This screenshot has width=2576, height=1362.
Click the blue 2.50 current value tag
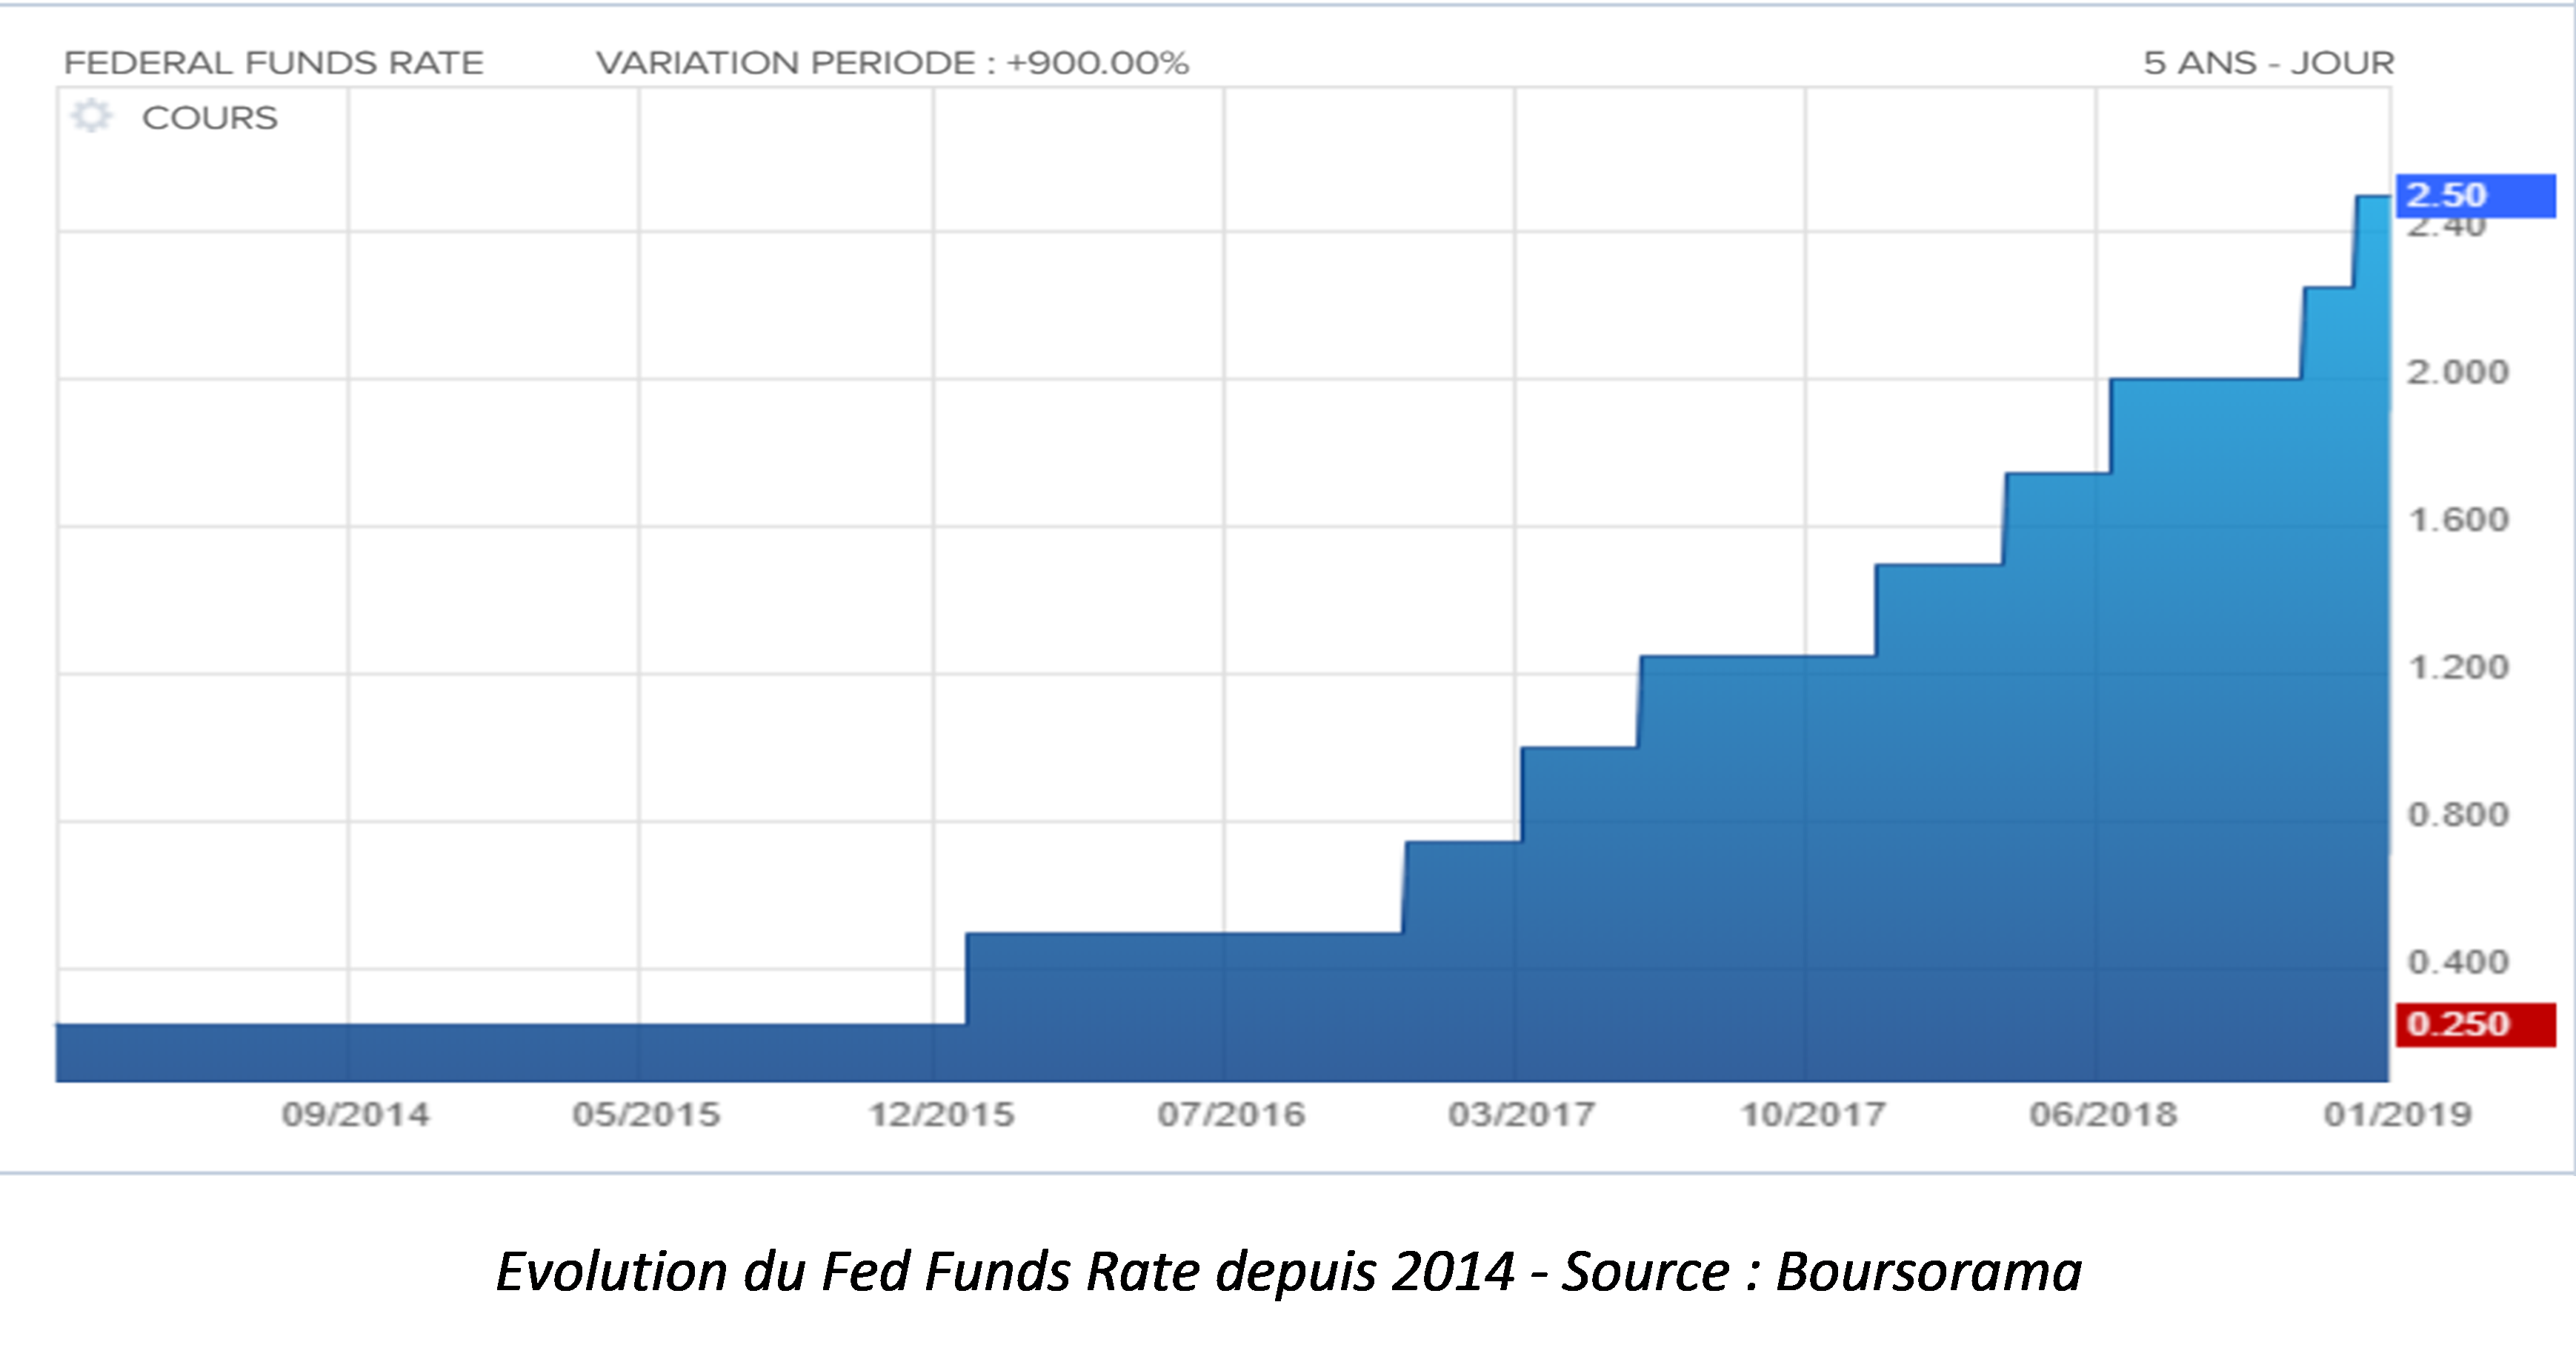(2475, 195)
